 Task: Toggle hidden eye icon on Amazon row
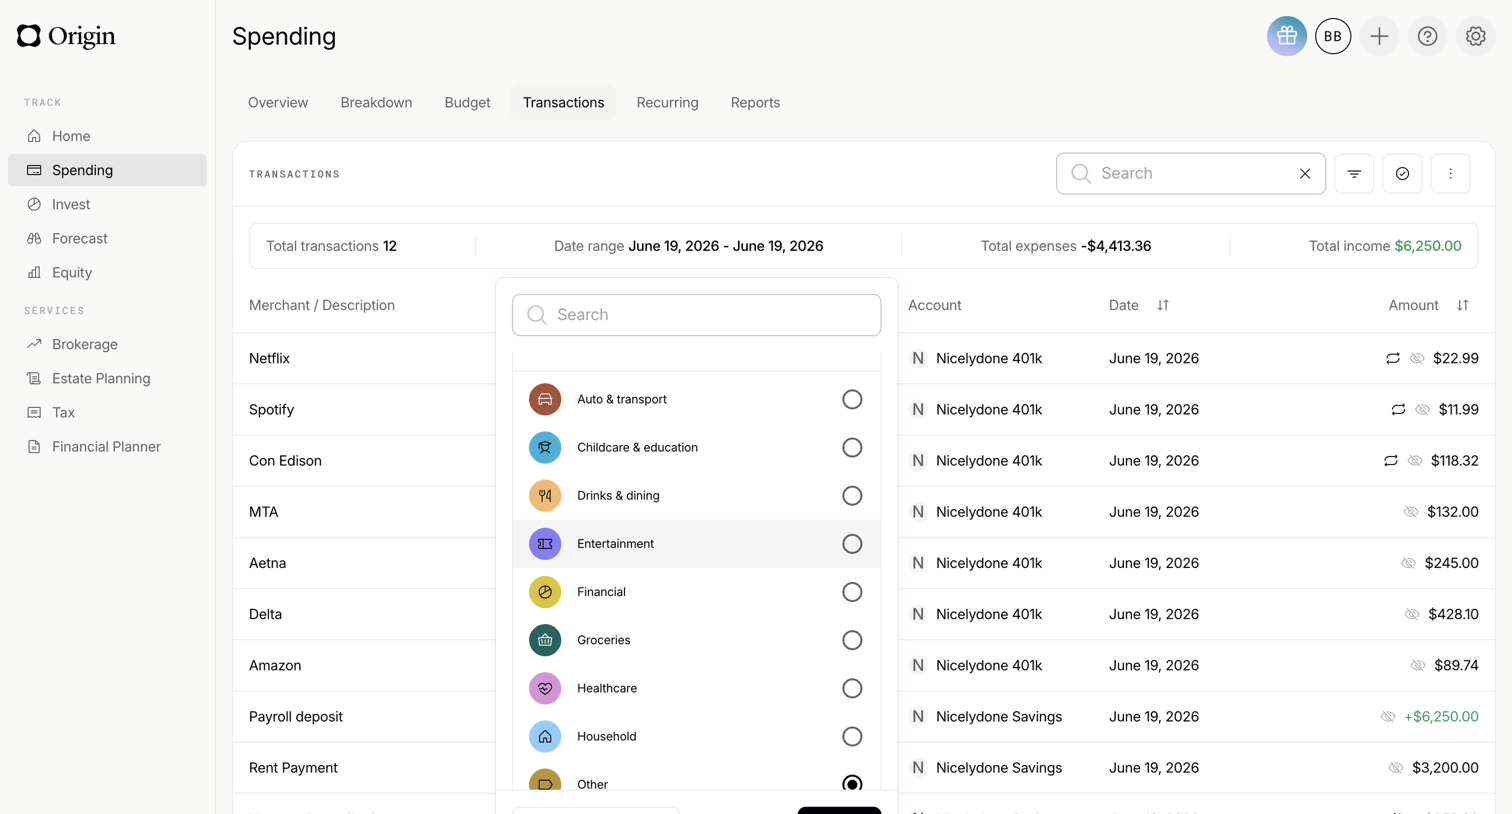(1418, 665)
